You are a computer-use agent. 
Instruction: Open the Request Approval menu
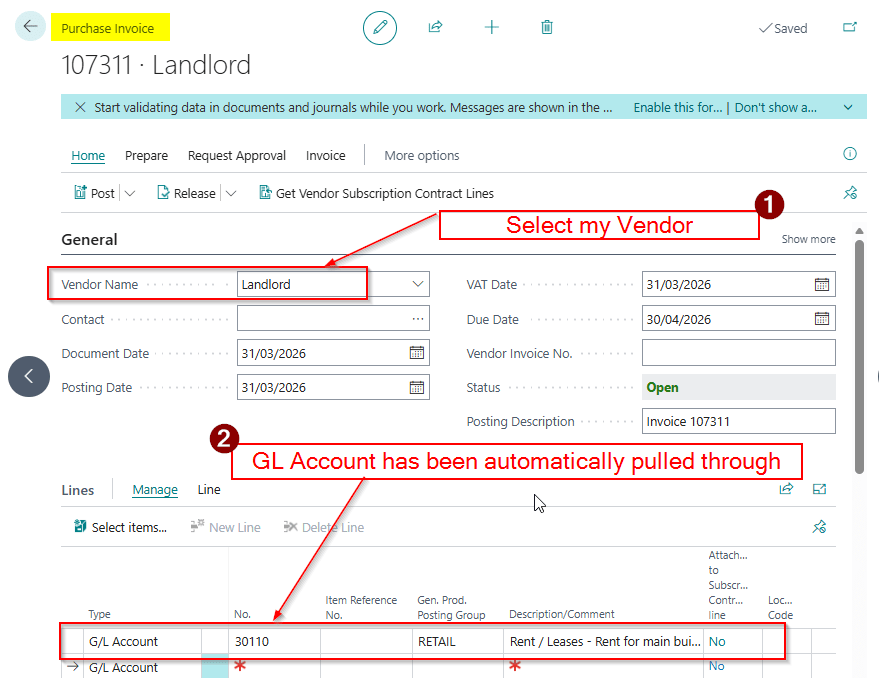[x=237, y=155]
